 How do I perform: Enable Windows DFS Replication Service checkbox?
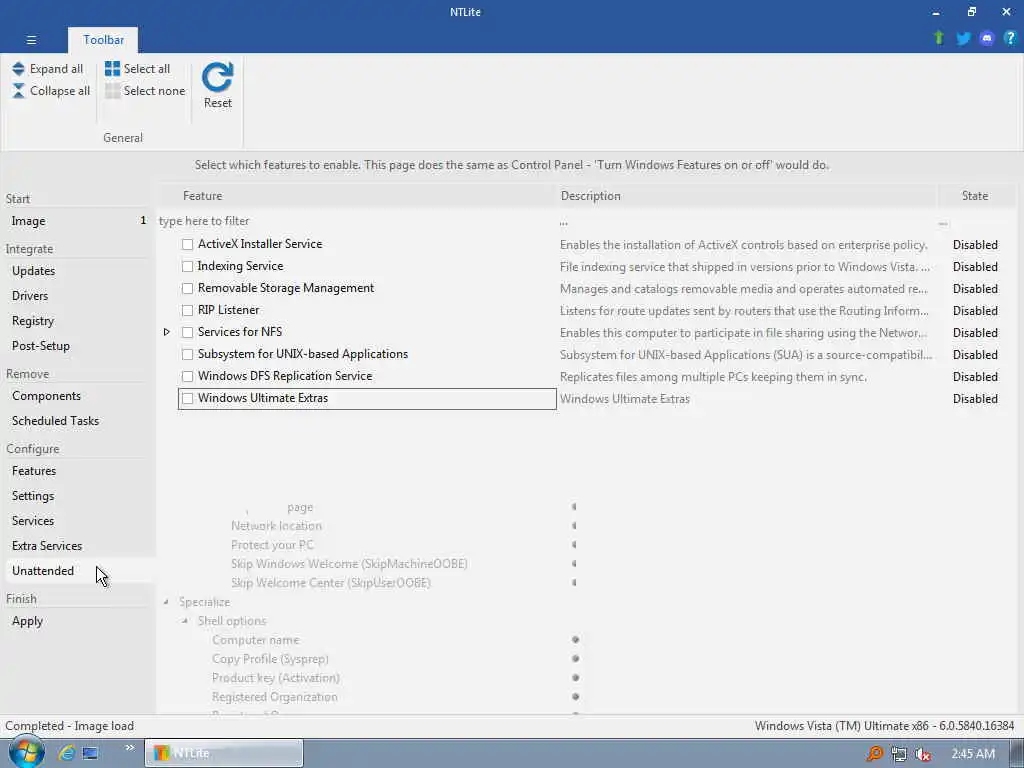187,376
